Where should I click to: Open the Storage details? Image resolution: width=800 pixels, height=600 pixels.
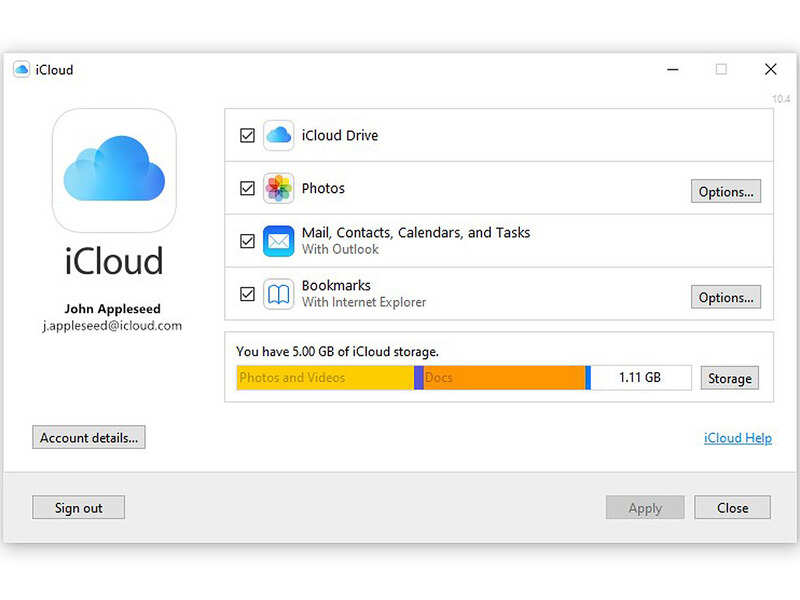(x=729, y=378)
